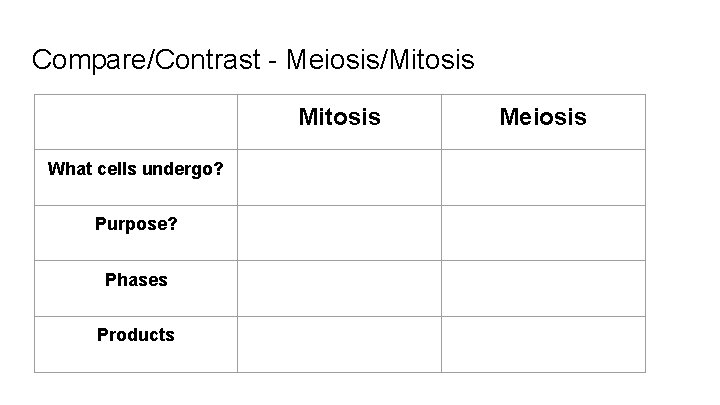The height and width of the screenshot is (405, 720).
Task: Click the question mark after 'Purpose'
Action: 173,224
